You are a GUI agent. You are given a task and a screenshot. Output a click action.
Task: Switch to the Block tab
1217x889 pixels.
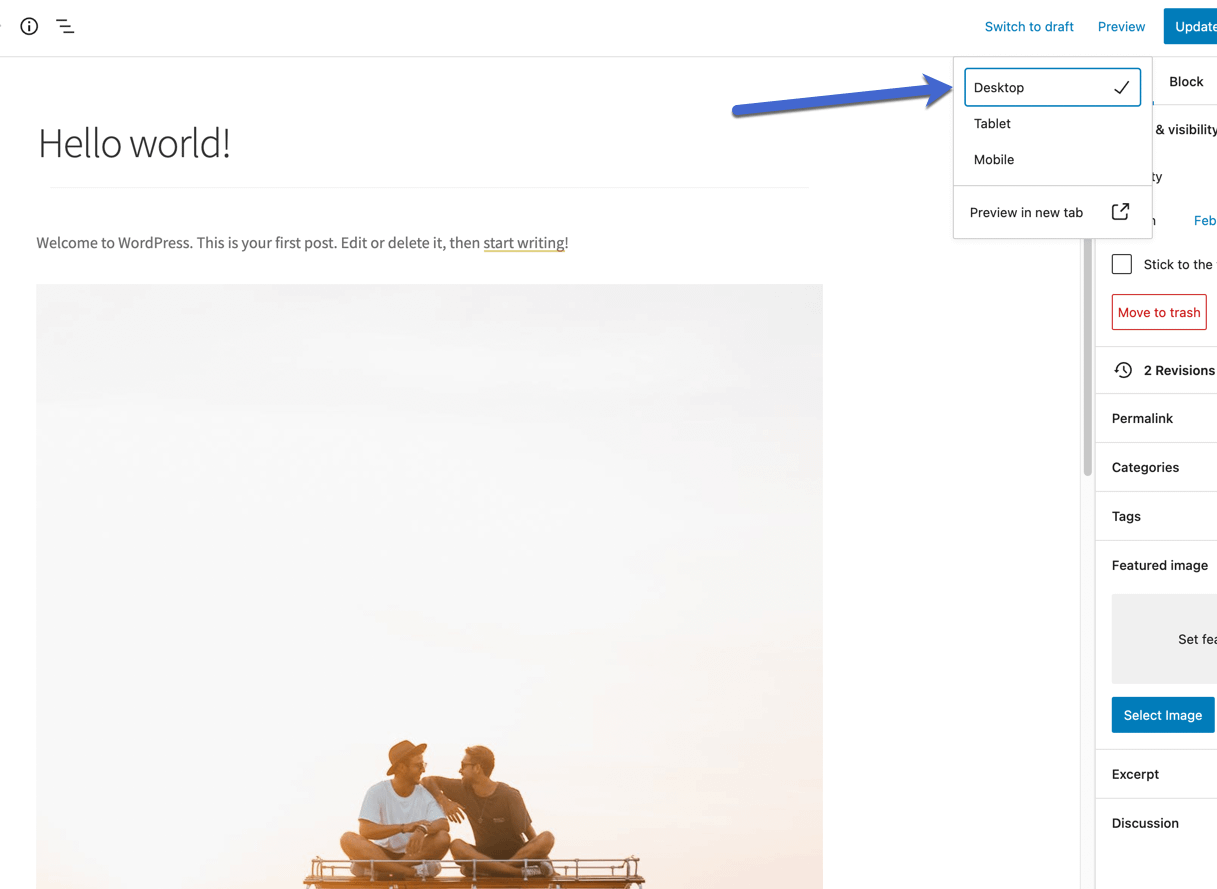(x=1186, y=81)
